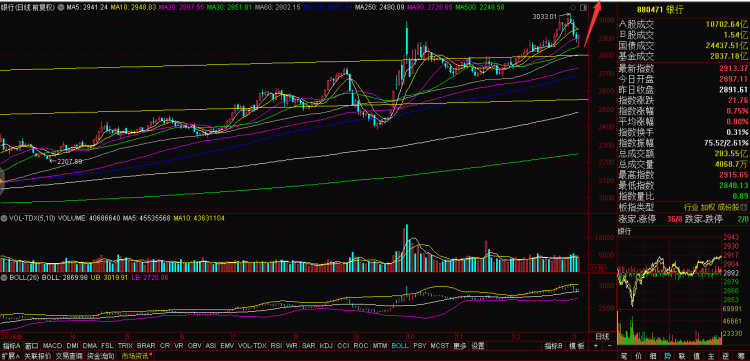Click the minus zoom-out button
Image resolution: width=750 pixels, height=361 pixels.
click(609, 346)
